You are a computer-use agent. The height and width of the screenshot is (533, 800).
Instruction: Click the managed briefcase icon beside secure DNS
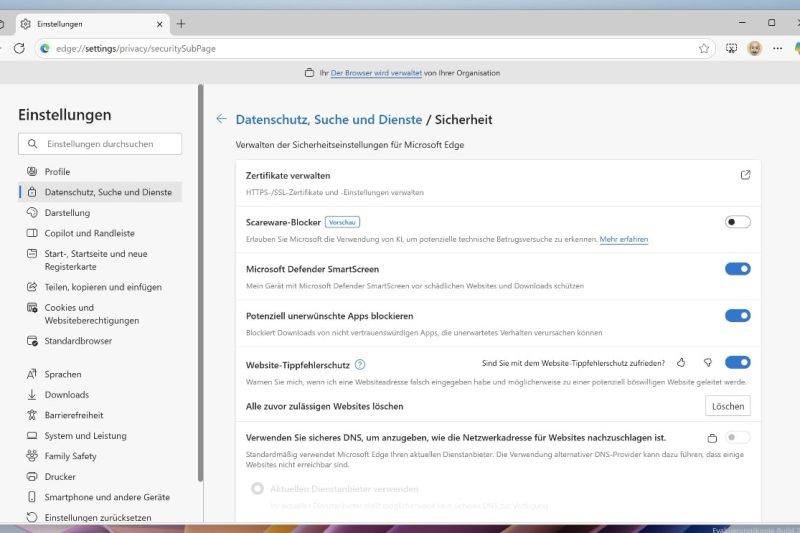[712, 438]
